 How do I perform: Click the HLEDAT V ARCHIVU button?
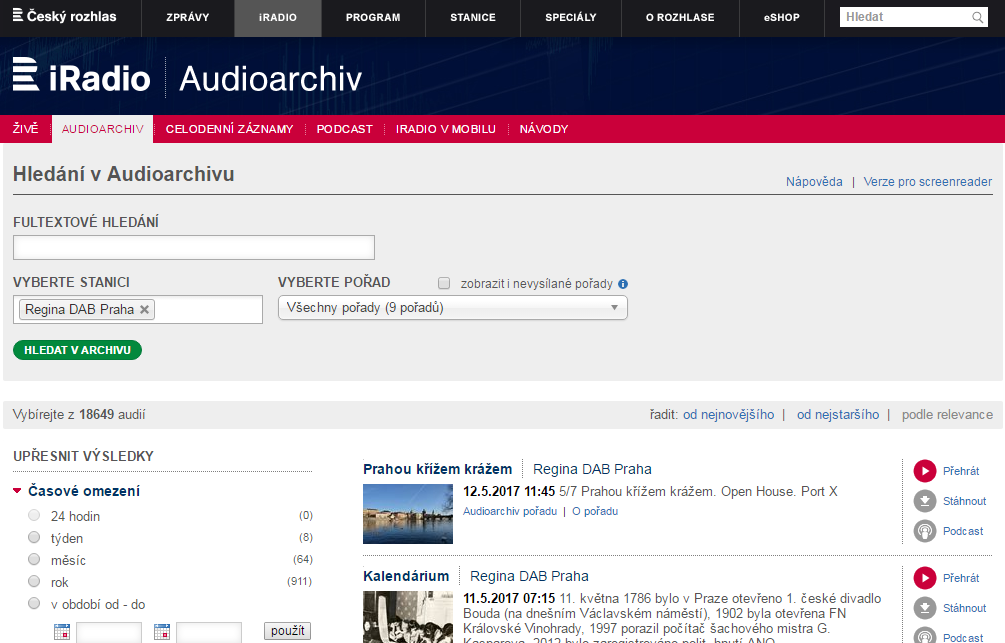point(78,350)
